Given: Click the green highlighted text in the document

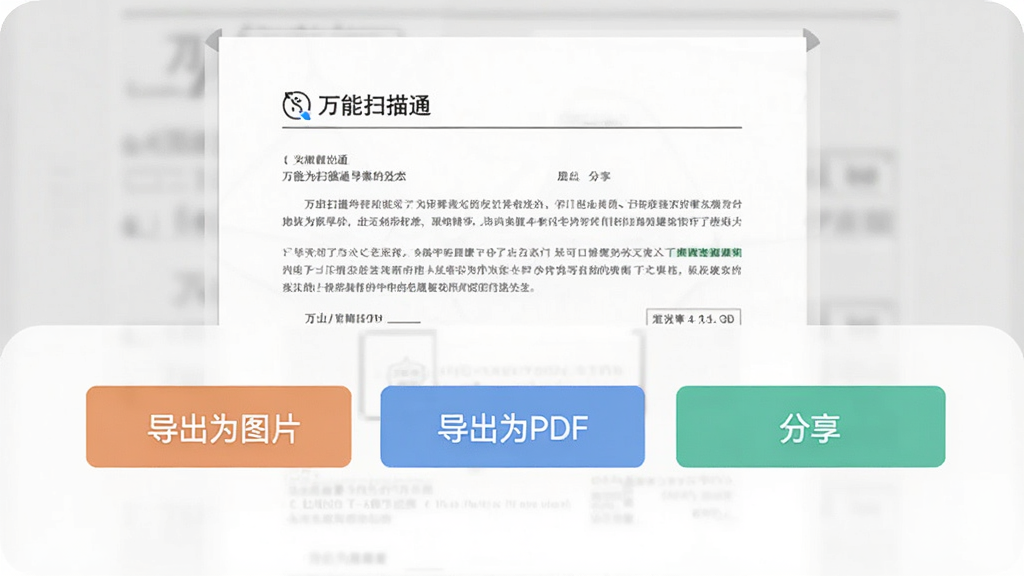Looking at the screenshot, I should click(x=709, y=253).
